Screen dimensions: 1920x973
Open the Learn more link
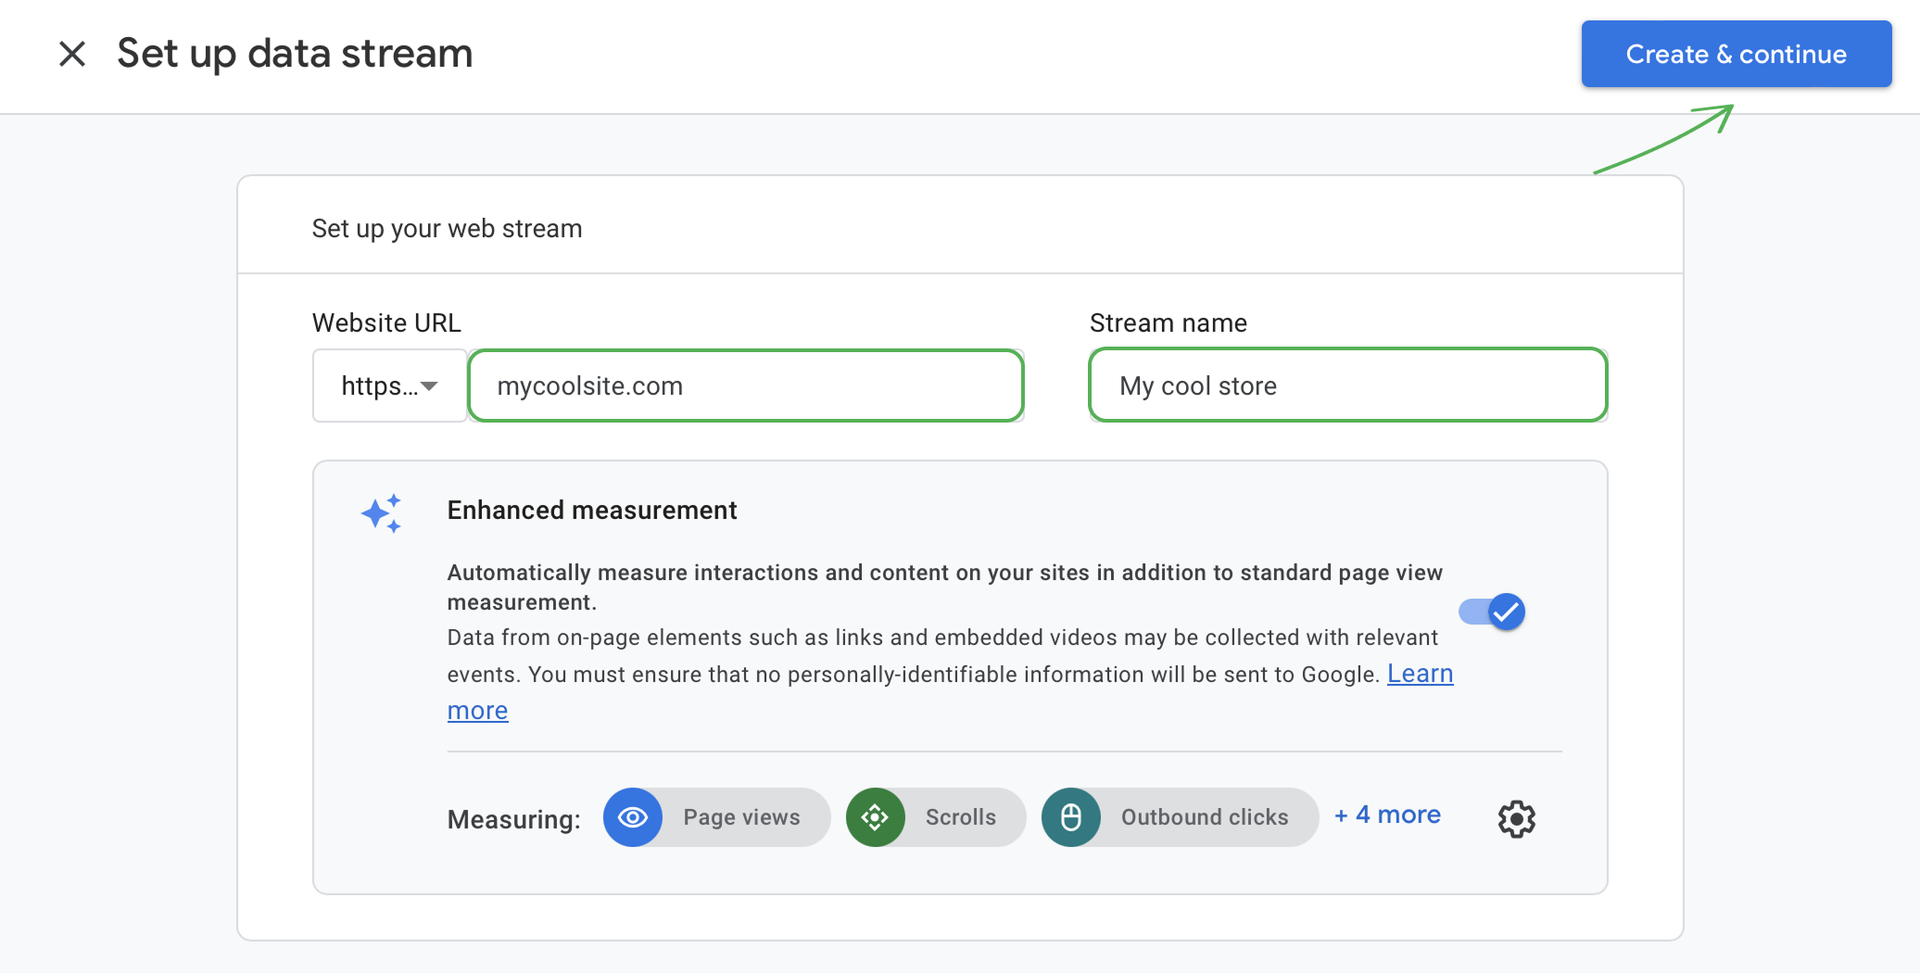click(x=1419, y=674)
